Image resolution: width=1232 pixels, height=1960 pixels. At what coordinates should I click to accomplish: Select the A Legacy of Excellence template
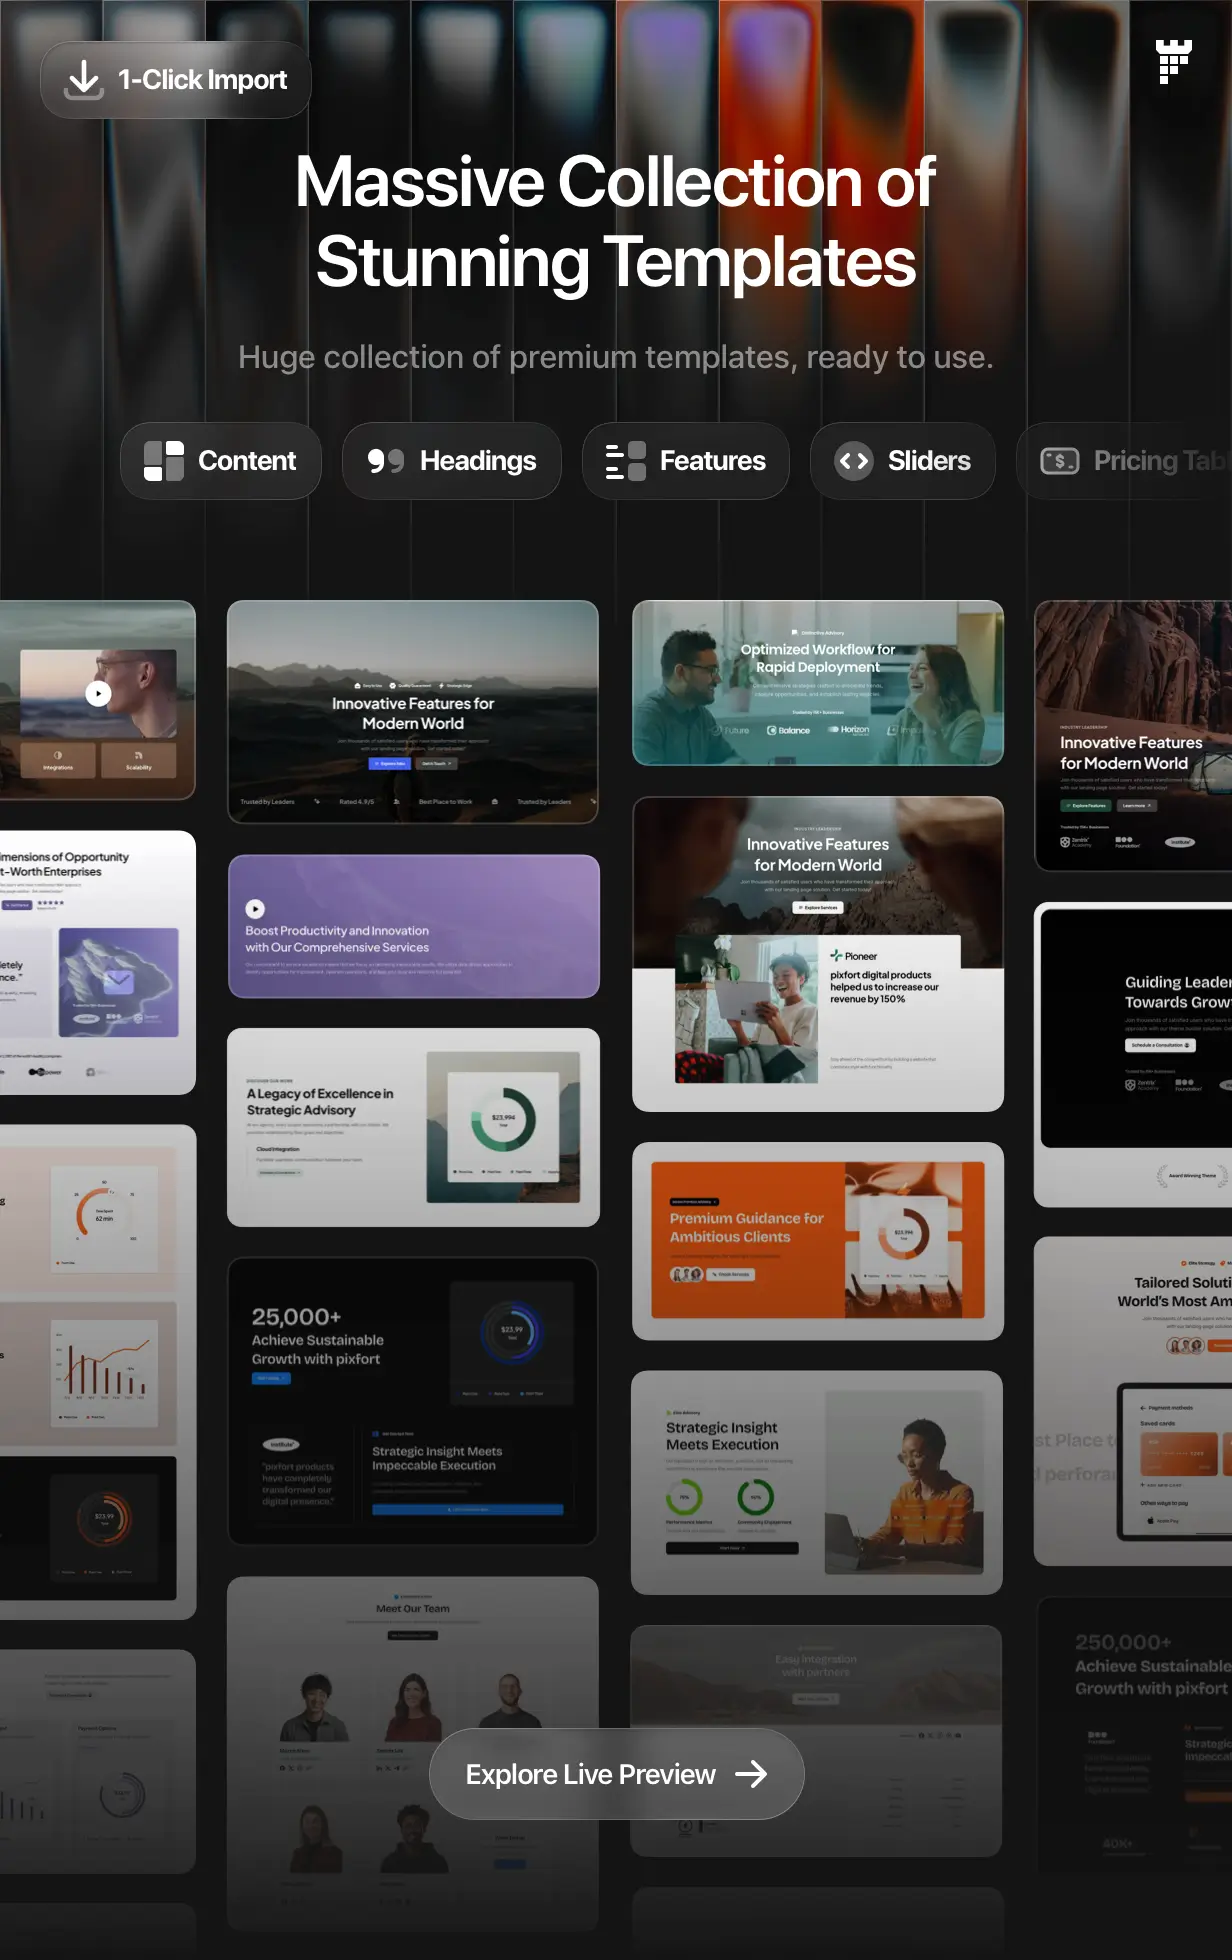point(413,1127)
